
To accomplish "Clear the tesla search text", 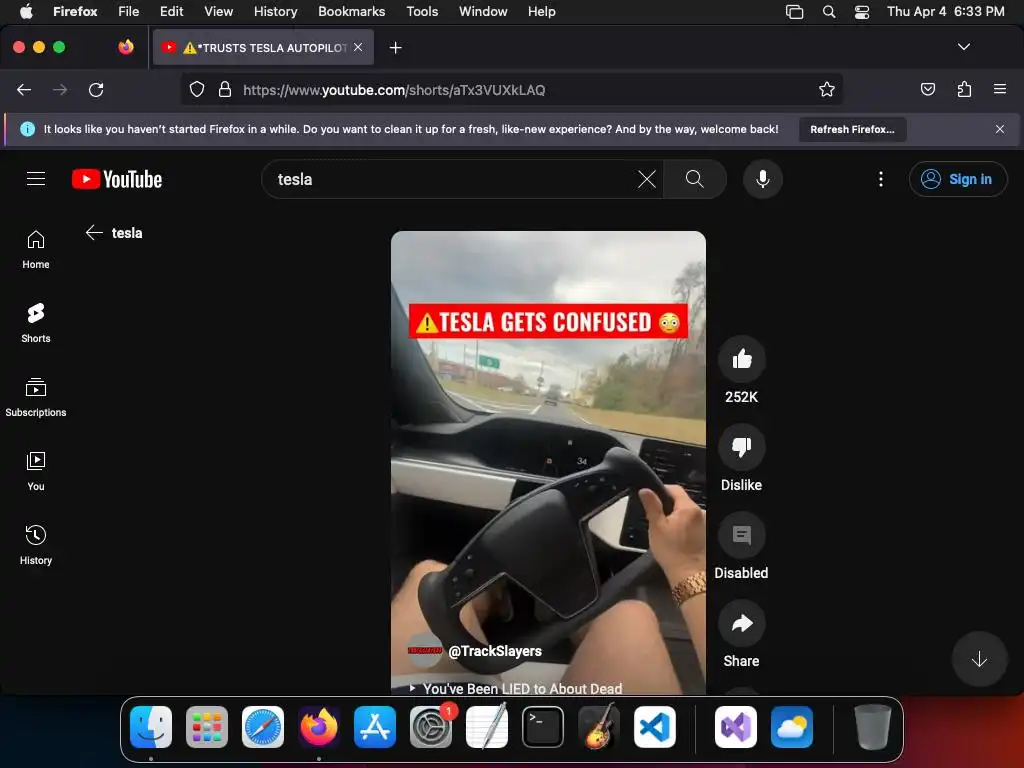I will click(x=647, y=179).
